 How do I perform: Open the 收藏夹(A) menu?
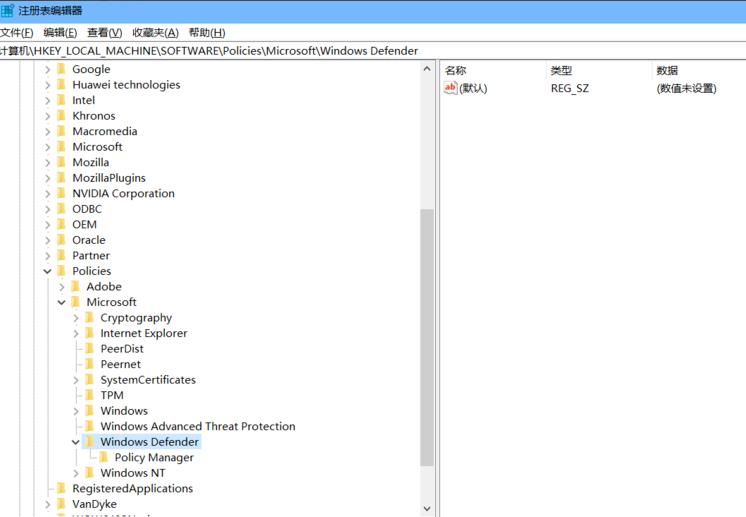(156, 32)
